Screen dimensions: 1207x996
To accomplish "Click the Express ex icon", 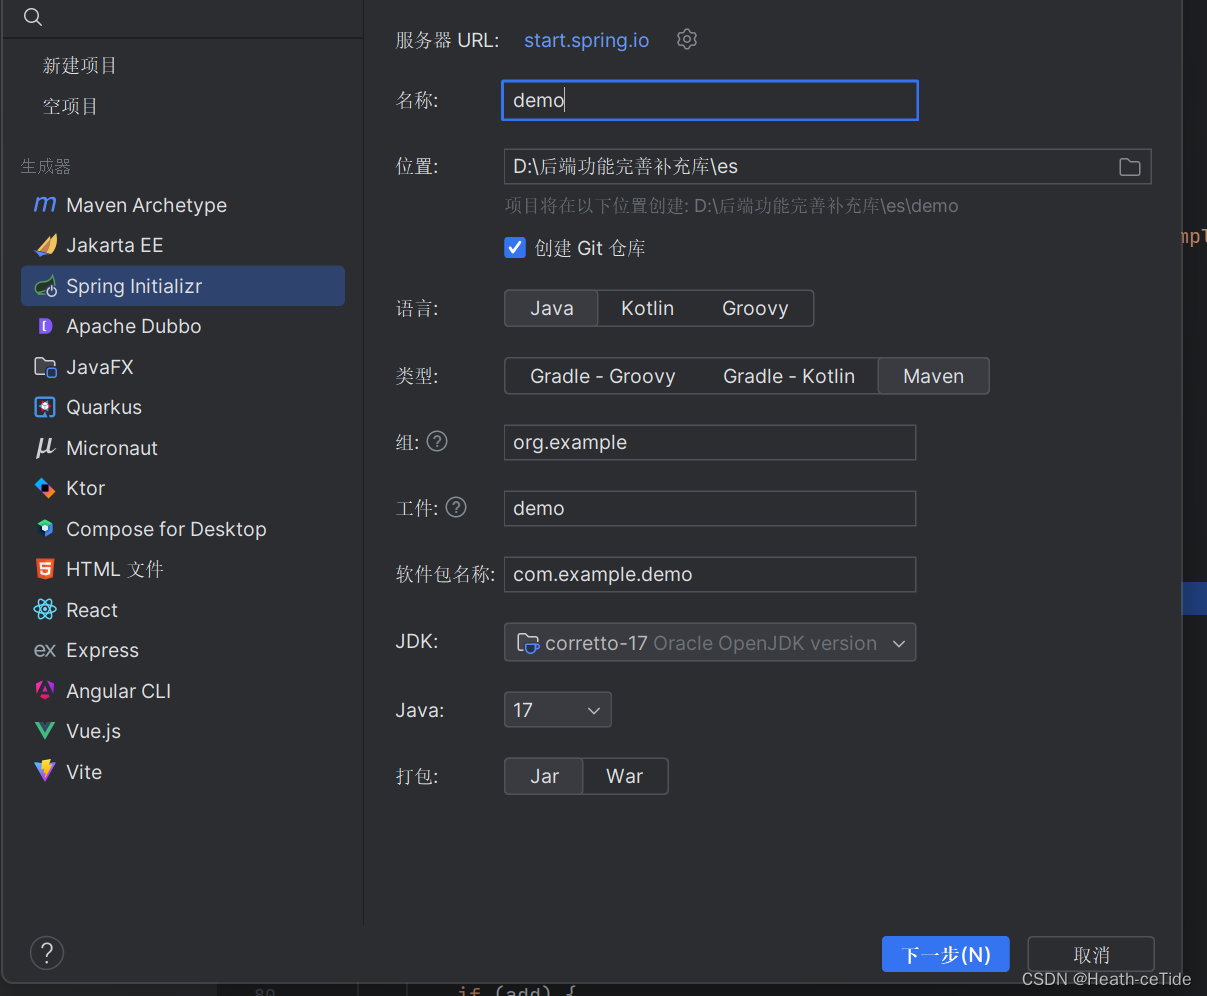I will [45, 650].
